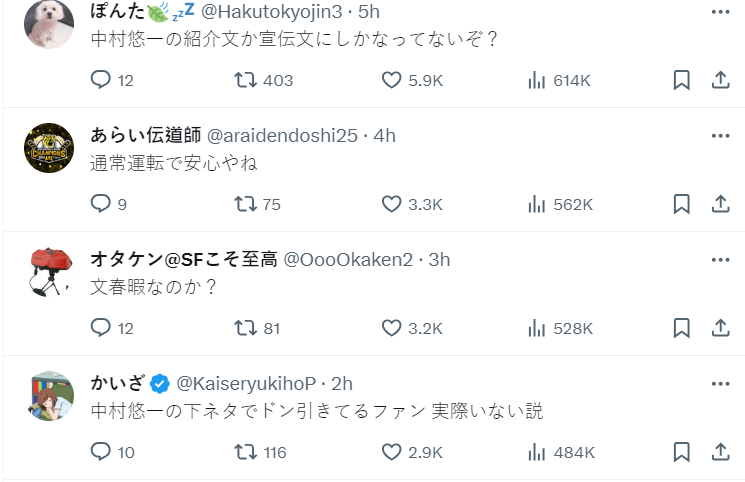Image resolution: width=745 pixels, height=482 pixels.
Task: Share オタケン's tweet
Action: (x=719, y=327)
